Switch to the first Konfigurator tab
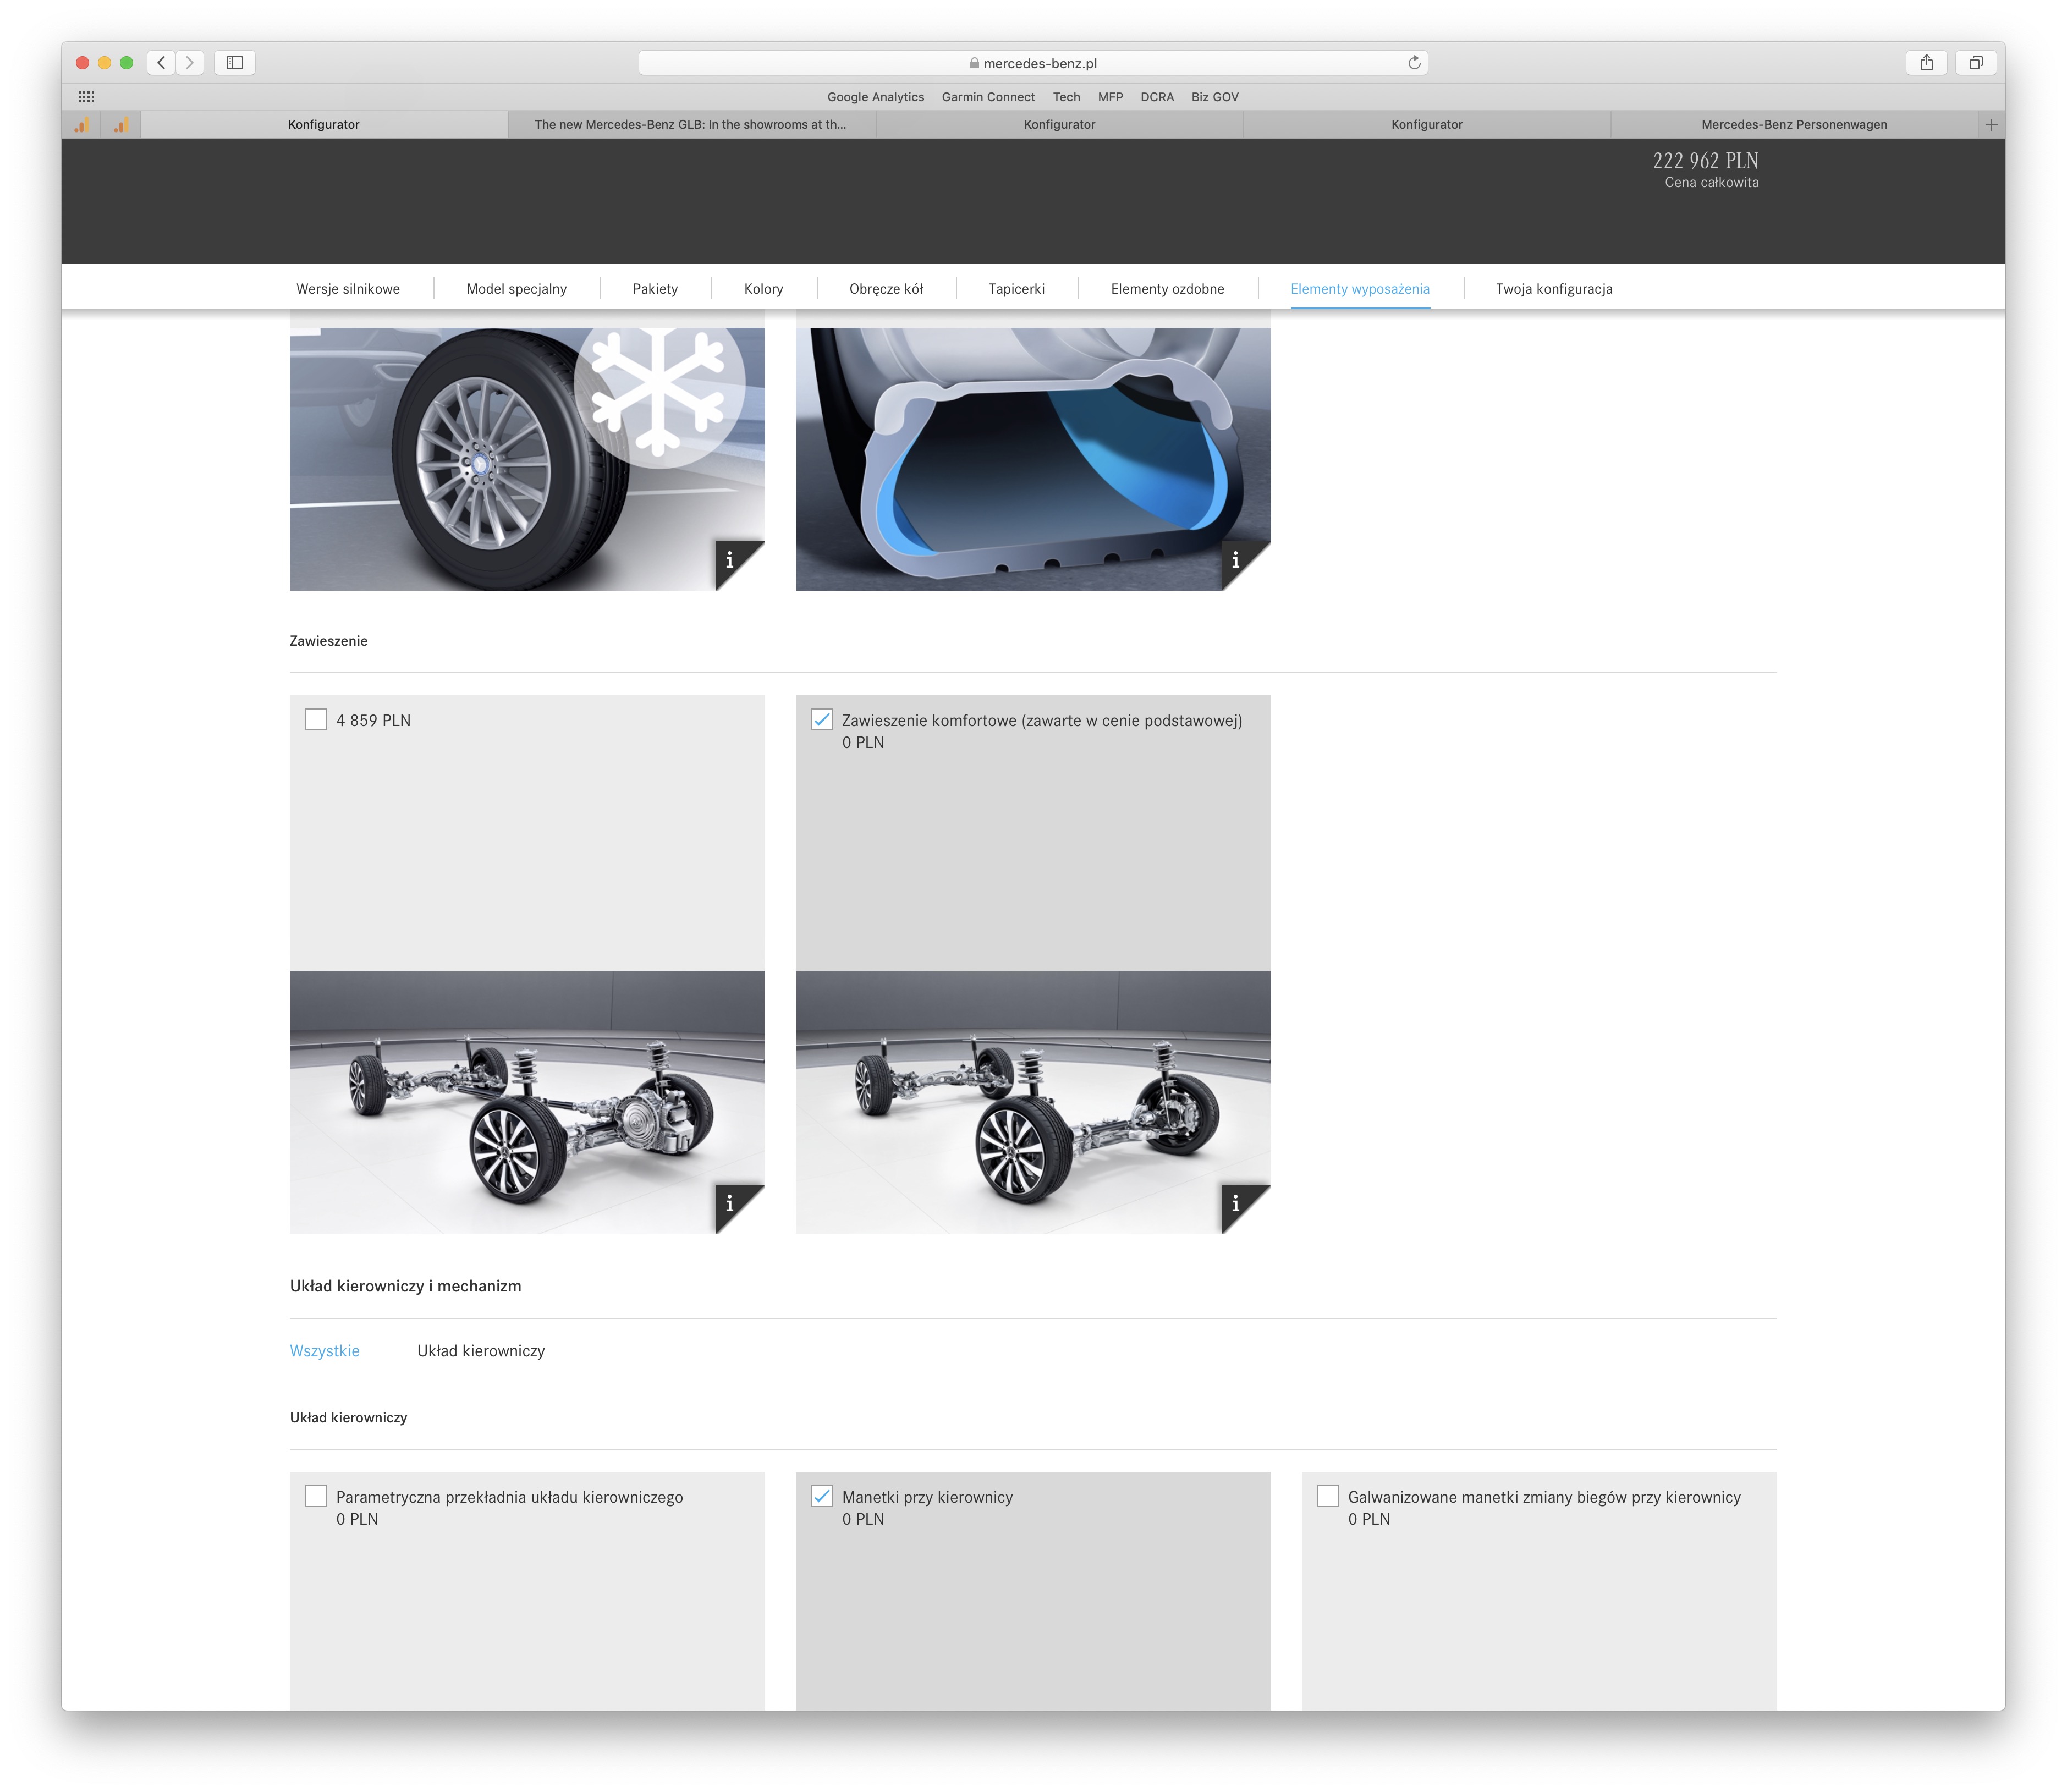The height and width of the screenshot is (1792, 2067). (x=324, y=125)
